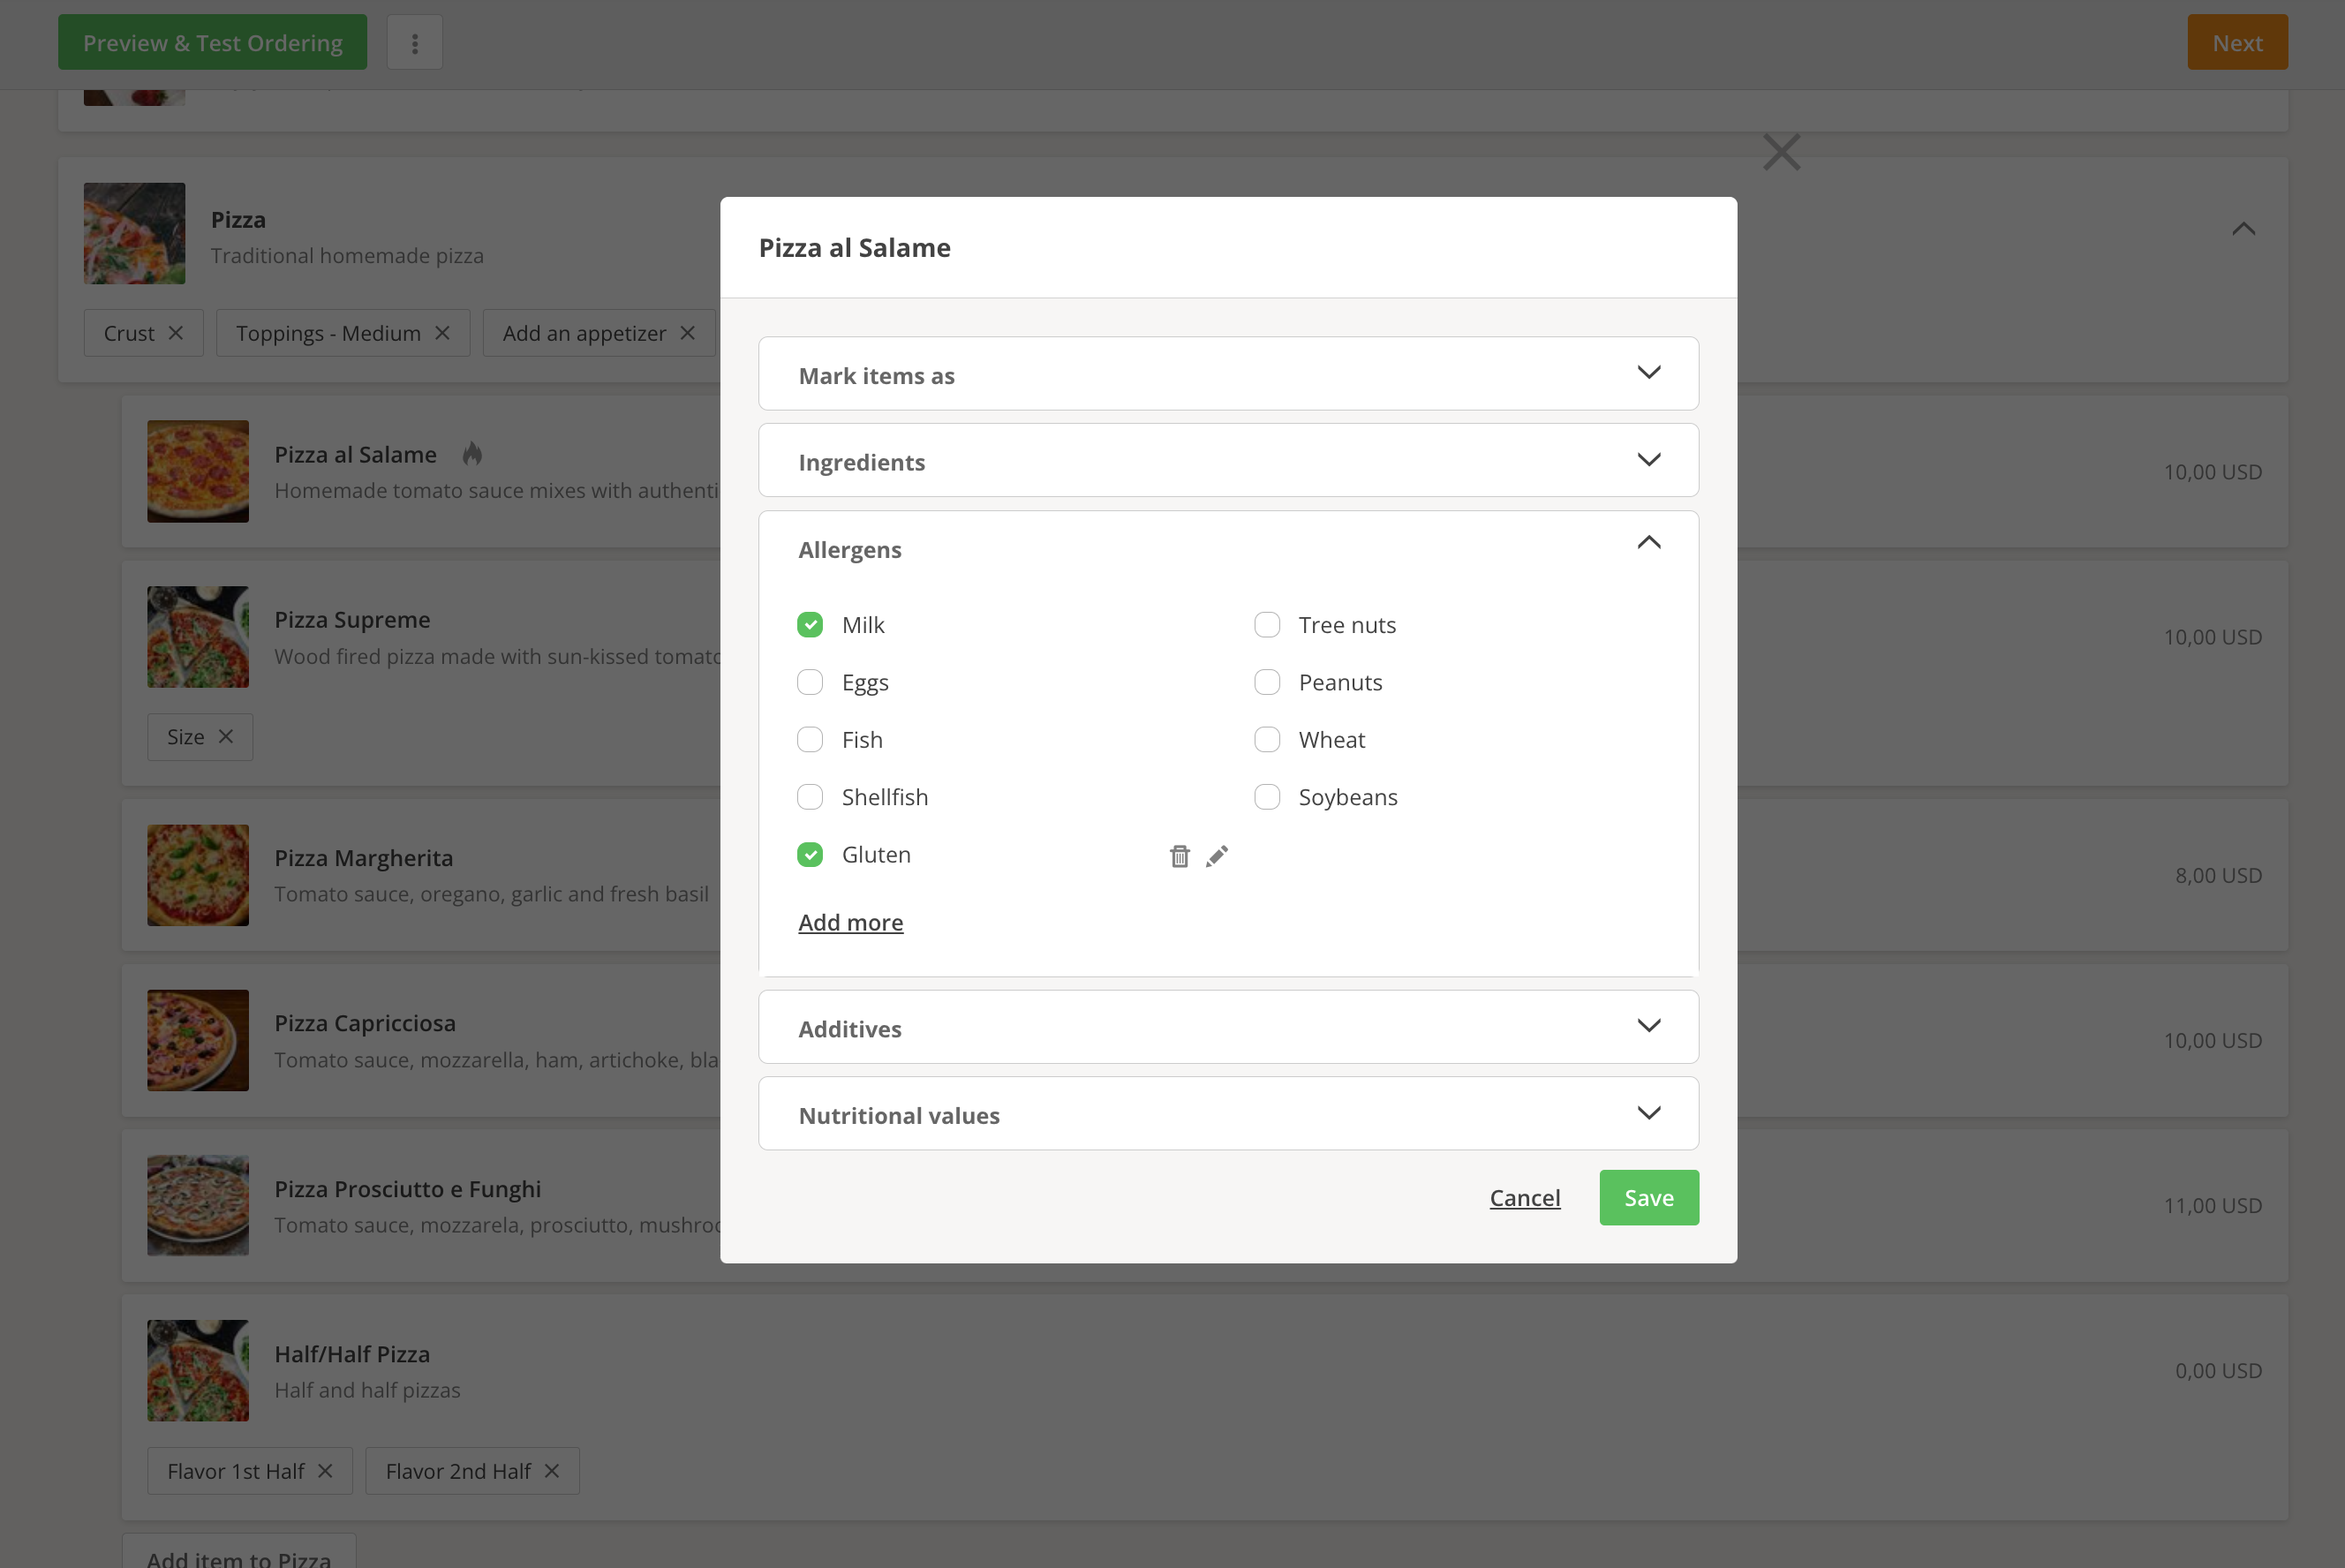Remove the Flavor 2nd Half tag
2345x1568 pixels.
[x=552, y=1471]
